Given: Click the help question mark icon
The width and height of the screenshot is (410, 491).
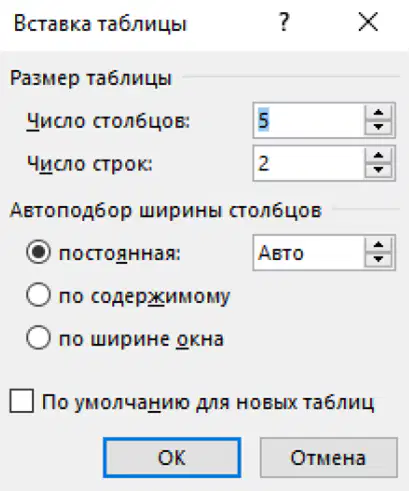Looking at the screenshot, I should tap(284, 22).
